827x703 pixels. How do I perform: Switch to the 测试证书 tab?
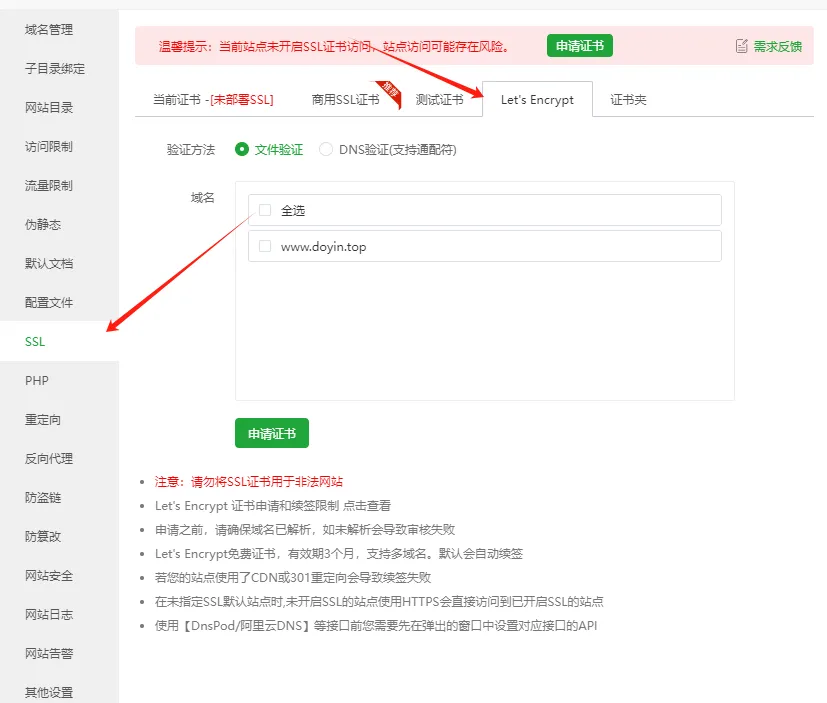point(440,100)
